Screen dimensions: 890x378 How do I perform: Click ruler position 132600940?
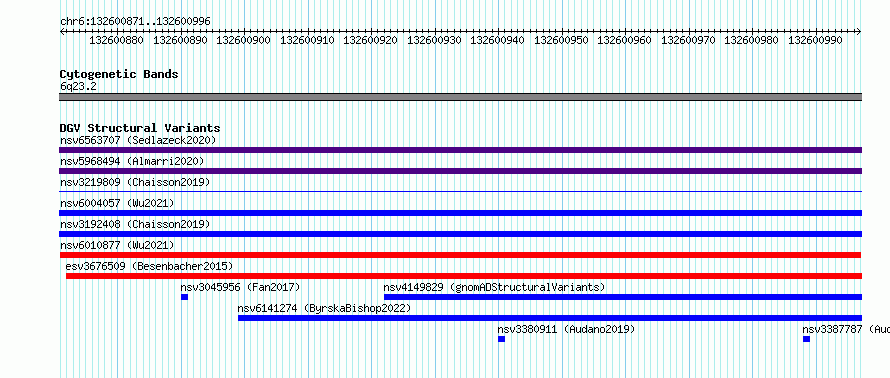click(x=498, y=41)
